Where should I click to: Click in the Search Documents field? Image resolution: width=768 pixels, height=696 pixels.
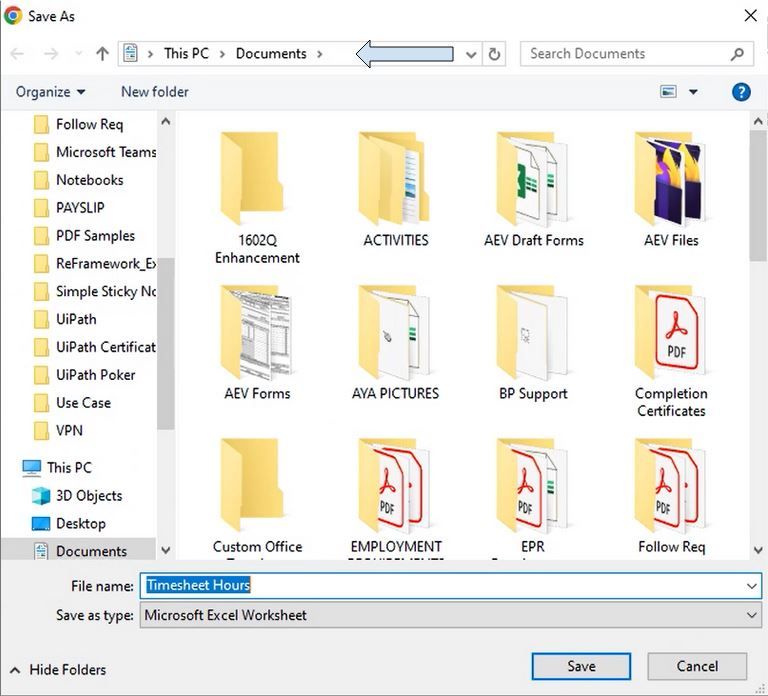tap(625, 54)
